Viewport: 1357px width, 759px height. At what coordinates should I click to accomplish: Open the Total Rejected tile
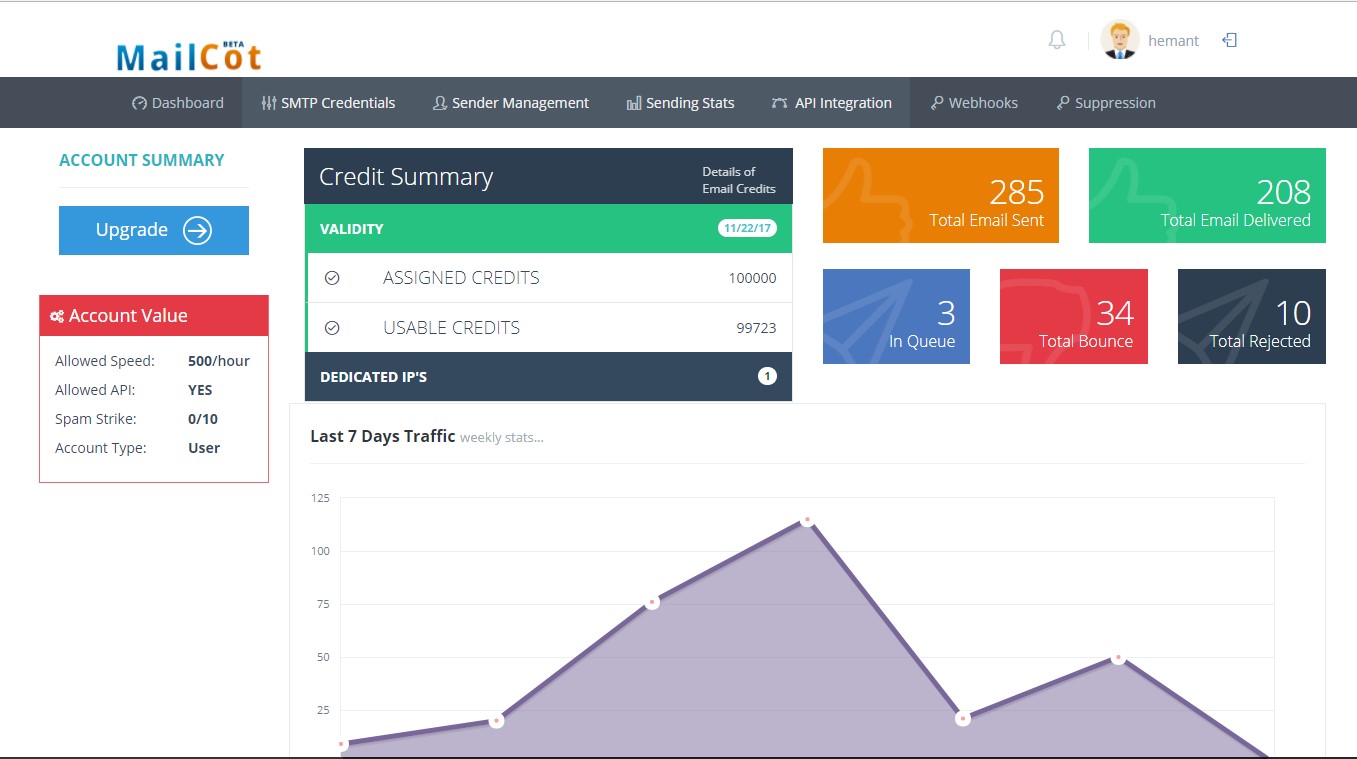(x=1252, y=316)
